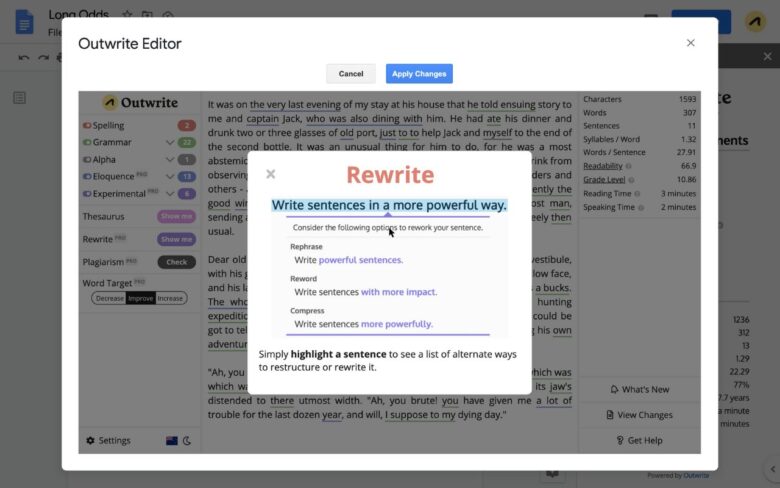The height and width of the screenshot is (488, 780).
Task: Toggle dark mode moon icon
Action: [187, 441]
